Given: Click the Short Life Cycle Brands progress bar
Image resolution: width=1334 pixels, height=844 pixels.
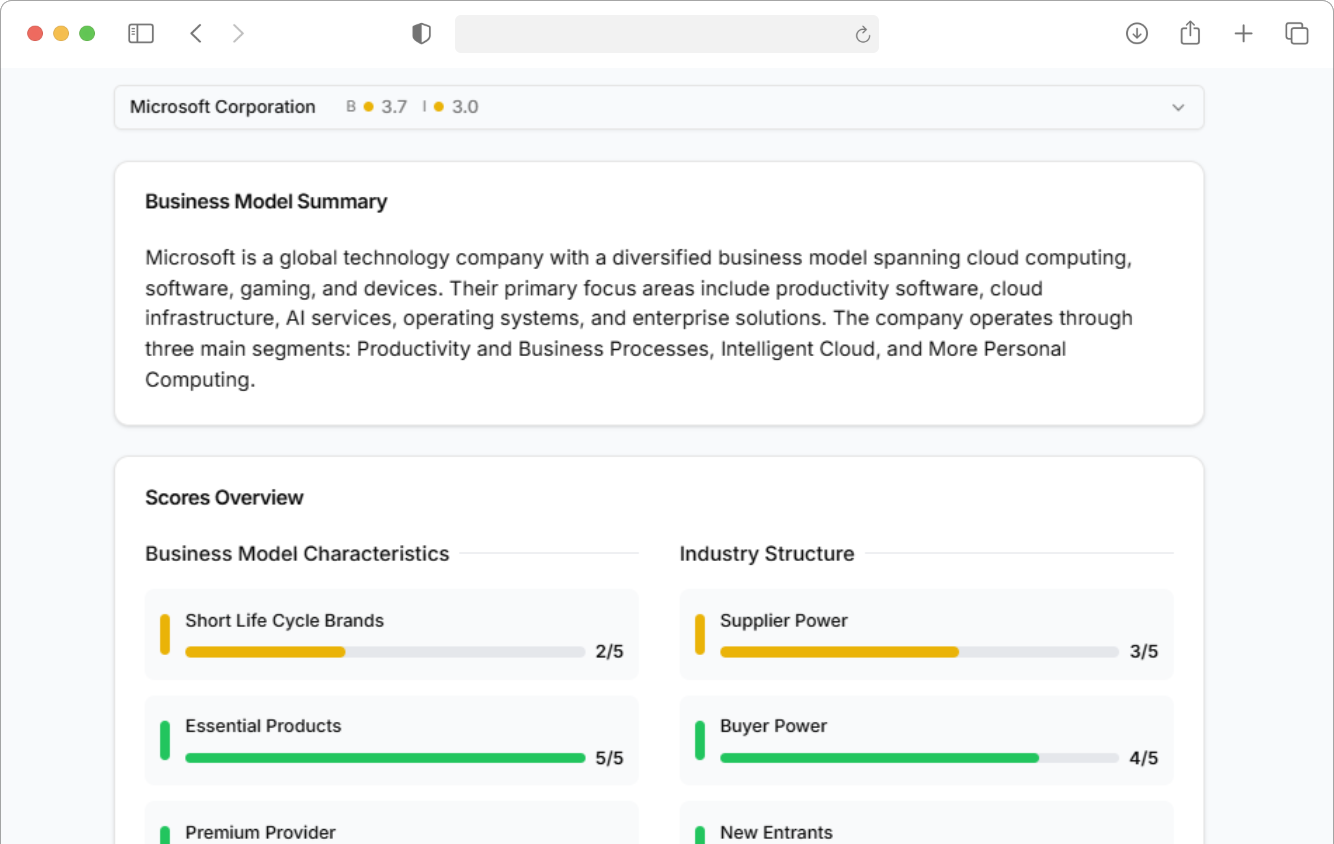Looking at the screenshot, I should pyautogui.click(x=385, y=652).
